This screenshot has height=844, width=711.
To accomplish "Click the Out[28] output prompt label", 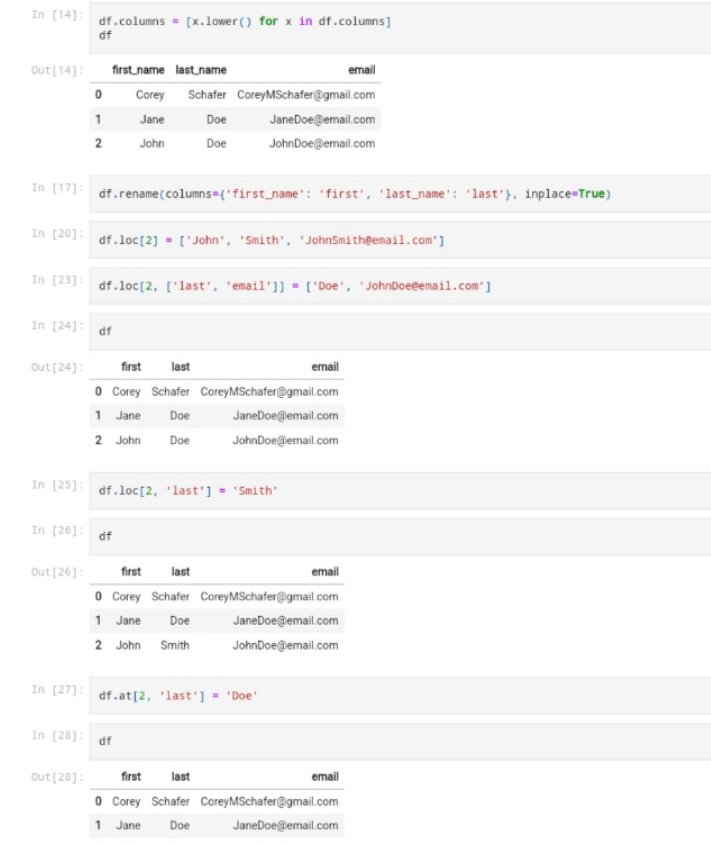I will [x=57, y=777].
